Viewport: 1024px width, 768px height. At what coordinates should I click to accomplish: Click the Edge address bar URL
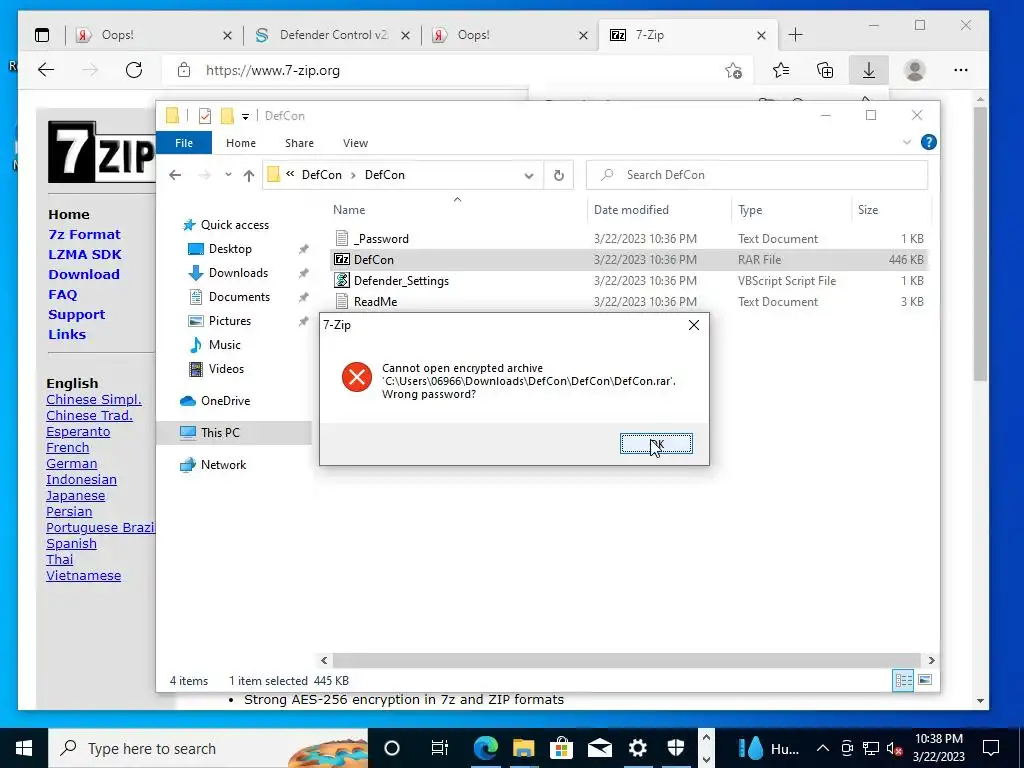pos(273,71)
